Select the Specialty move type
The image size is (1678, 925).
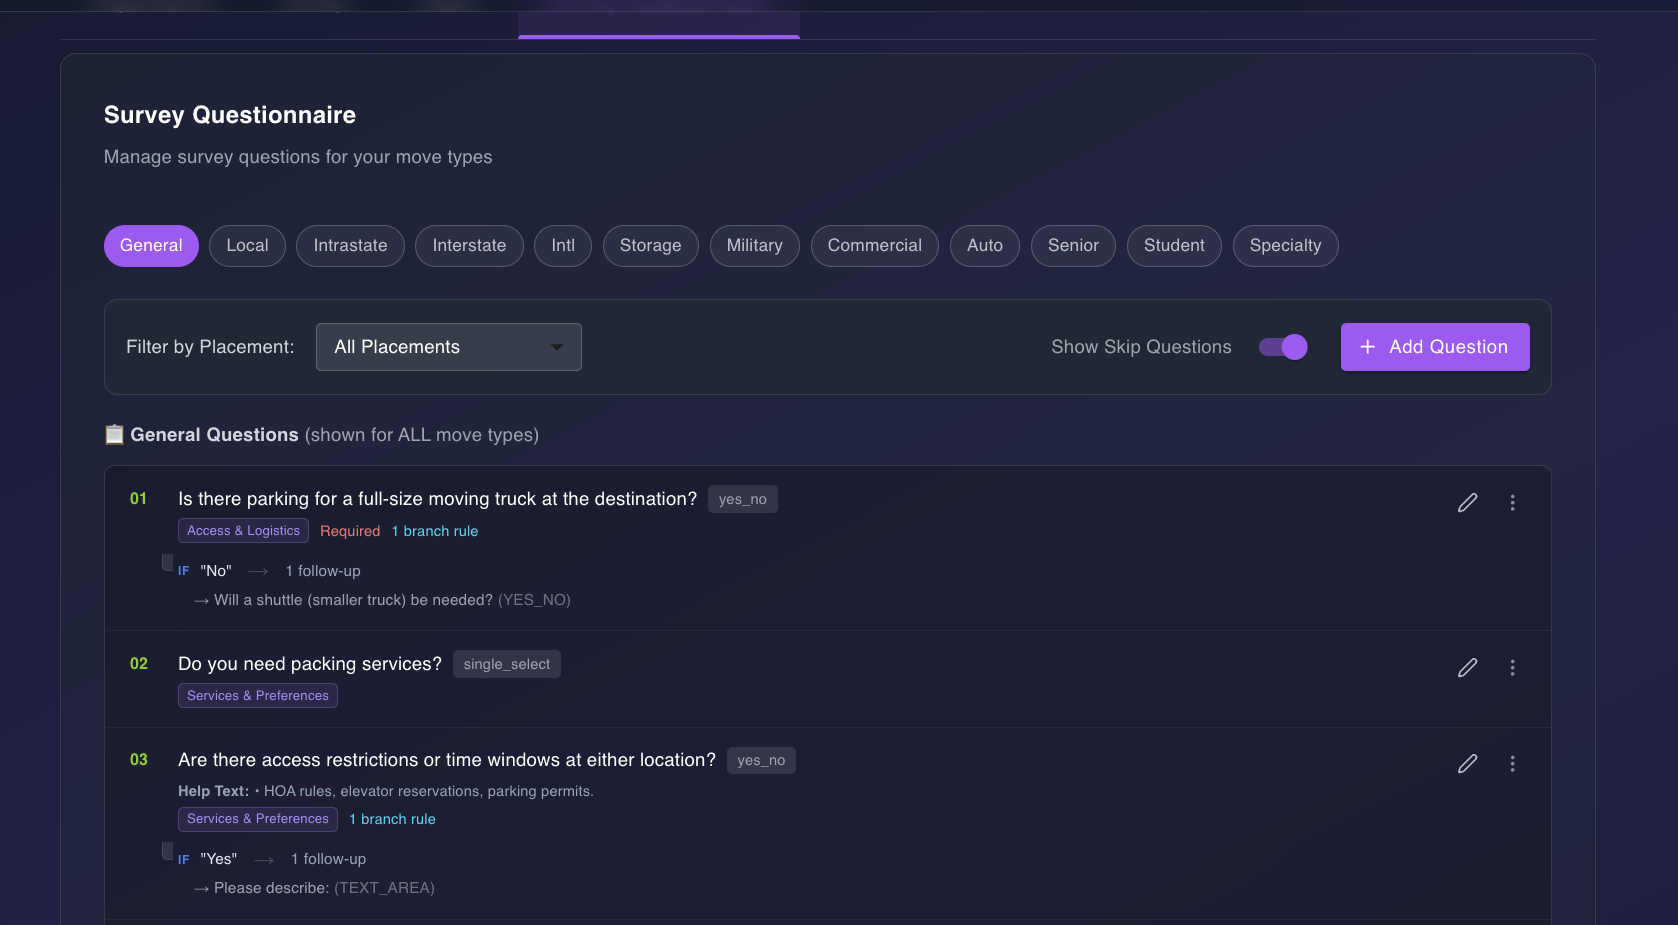(1285, 246)
